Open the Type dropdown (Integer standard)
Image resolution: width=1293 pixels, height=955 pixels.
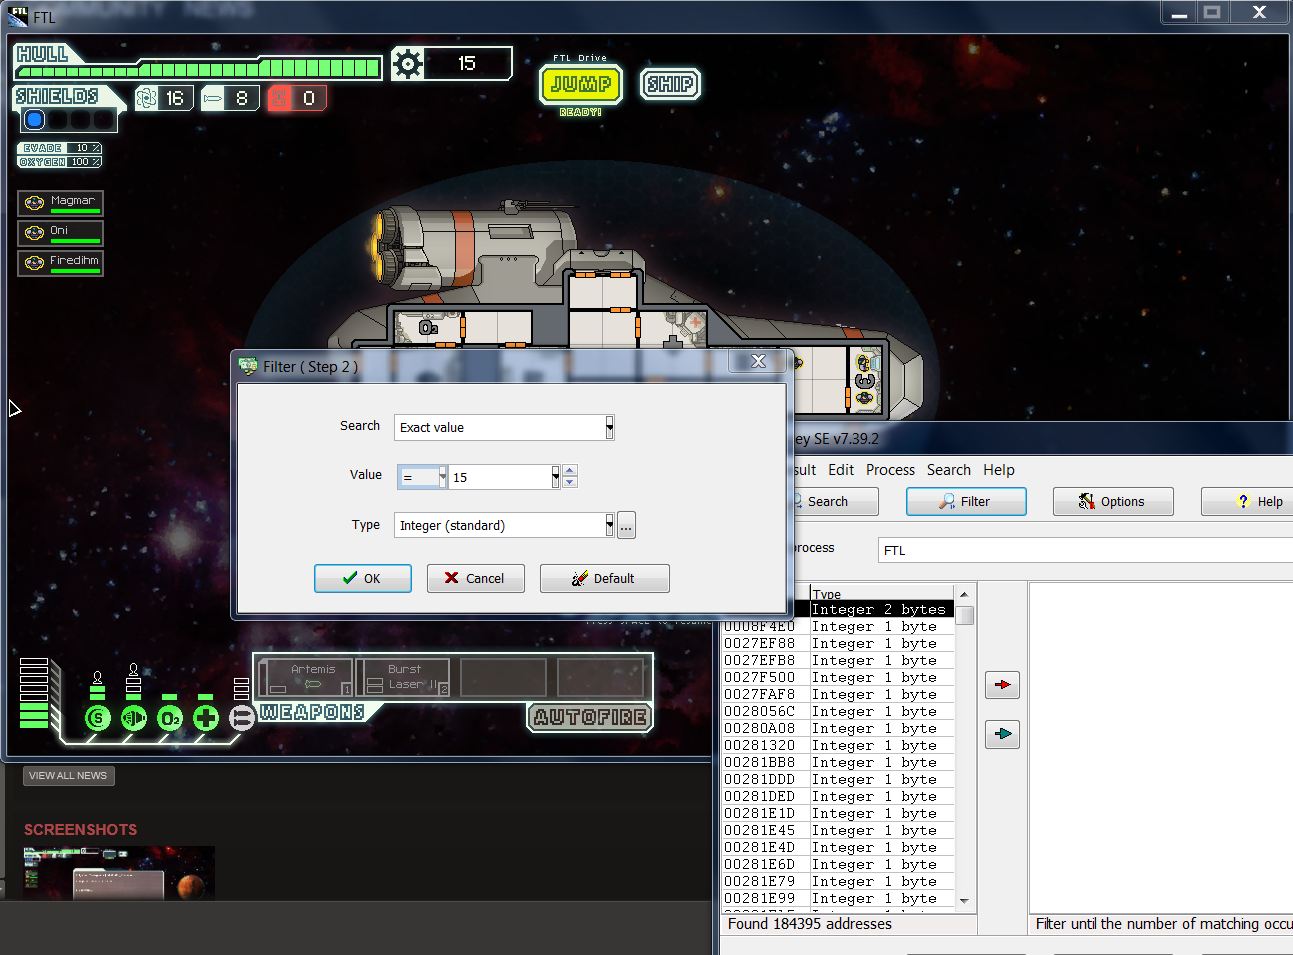tap(609, 525)
